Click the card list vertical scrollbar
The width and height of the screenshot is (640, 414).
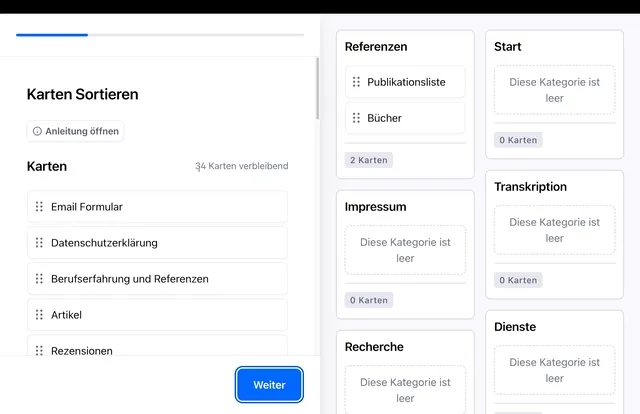(x=318, y=88)
